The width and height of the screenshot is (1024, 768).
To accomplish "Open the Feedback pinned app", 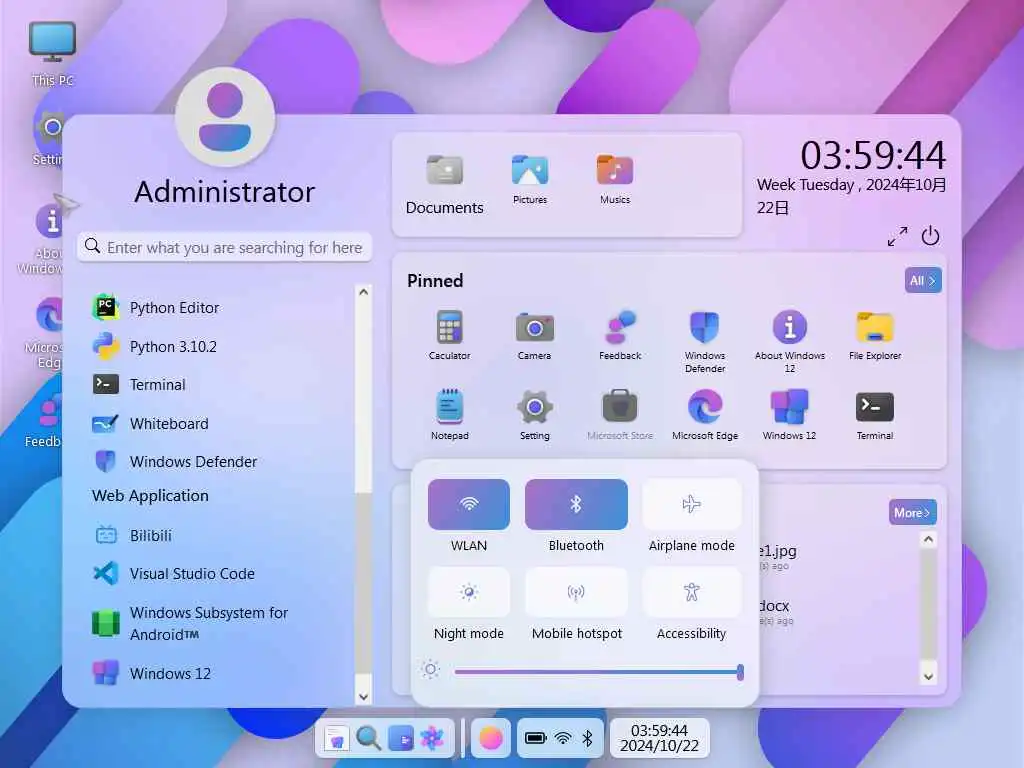I will pyautogui.click(x=620, y=336).
